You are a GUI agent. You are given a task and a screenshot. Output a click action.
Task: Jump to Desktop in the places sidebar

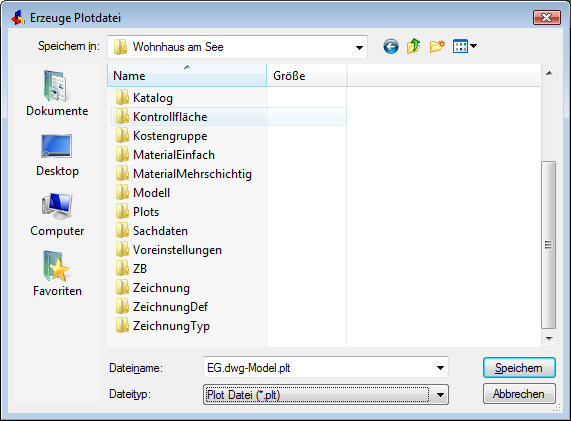(57, 155)
